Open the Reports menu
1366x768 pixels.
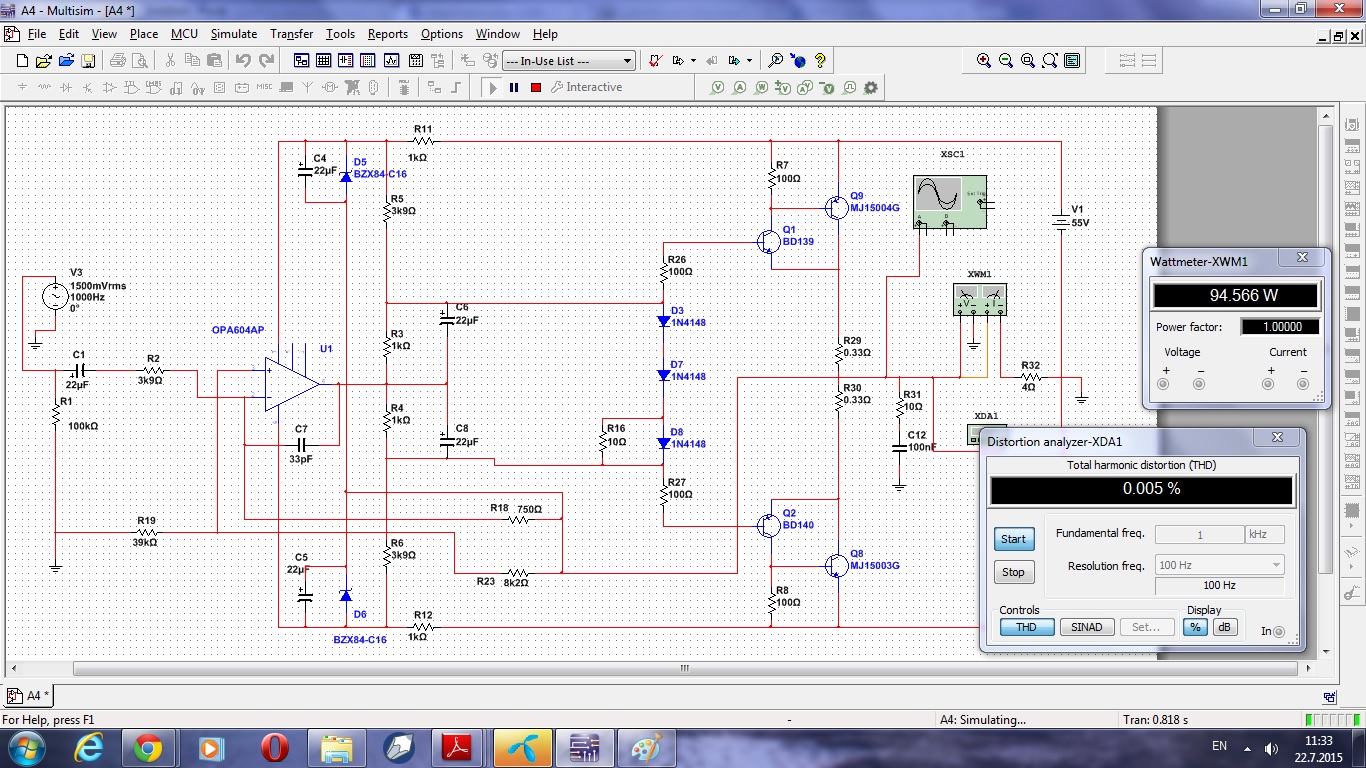[x=388, y=34]
